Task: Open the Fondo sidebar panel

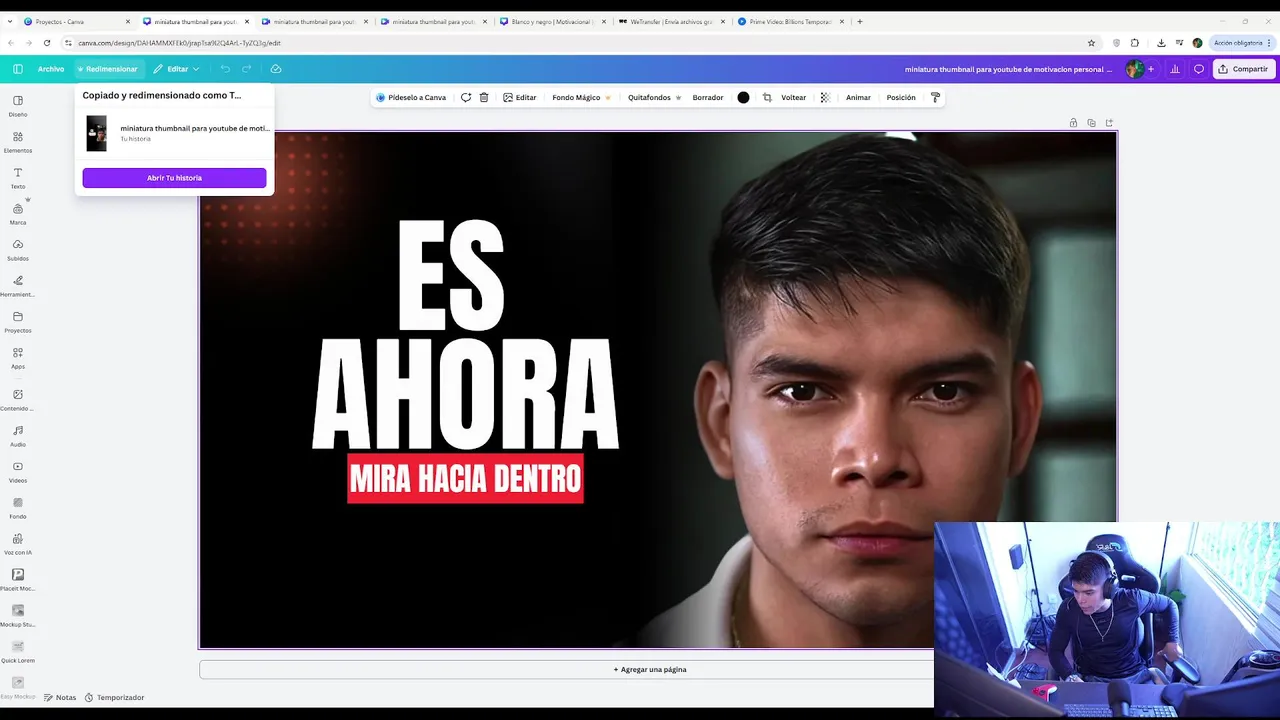Action: click(18, 507)
